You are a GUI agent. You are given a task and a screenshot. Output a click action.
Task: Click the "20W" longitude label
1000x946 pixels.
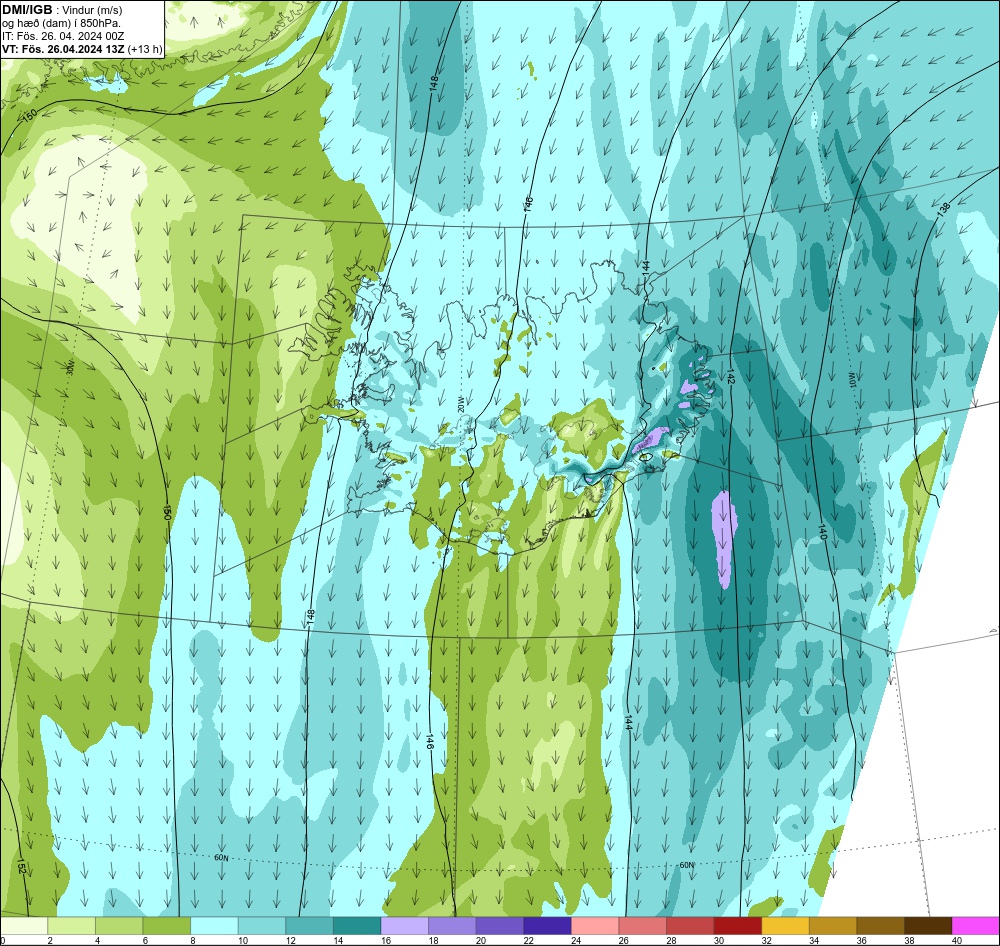click(460, 404)
